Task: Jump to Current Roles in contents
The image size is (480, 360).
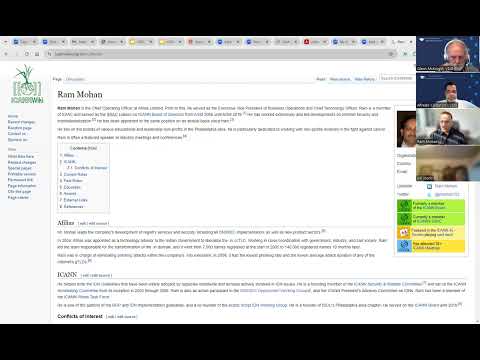Action: pos(75,174)
